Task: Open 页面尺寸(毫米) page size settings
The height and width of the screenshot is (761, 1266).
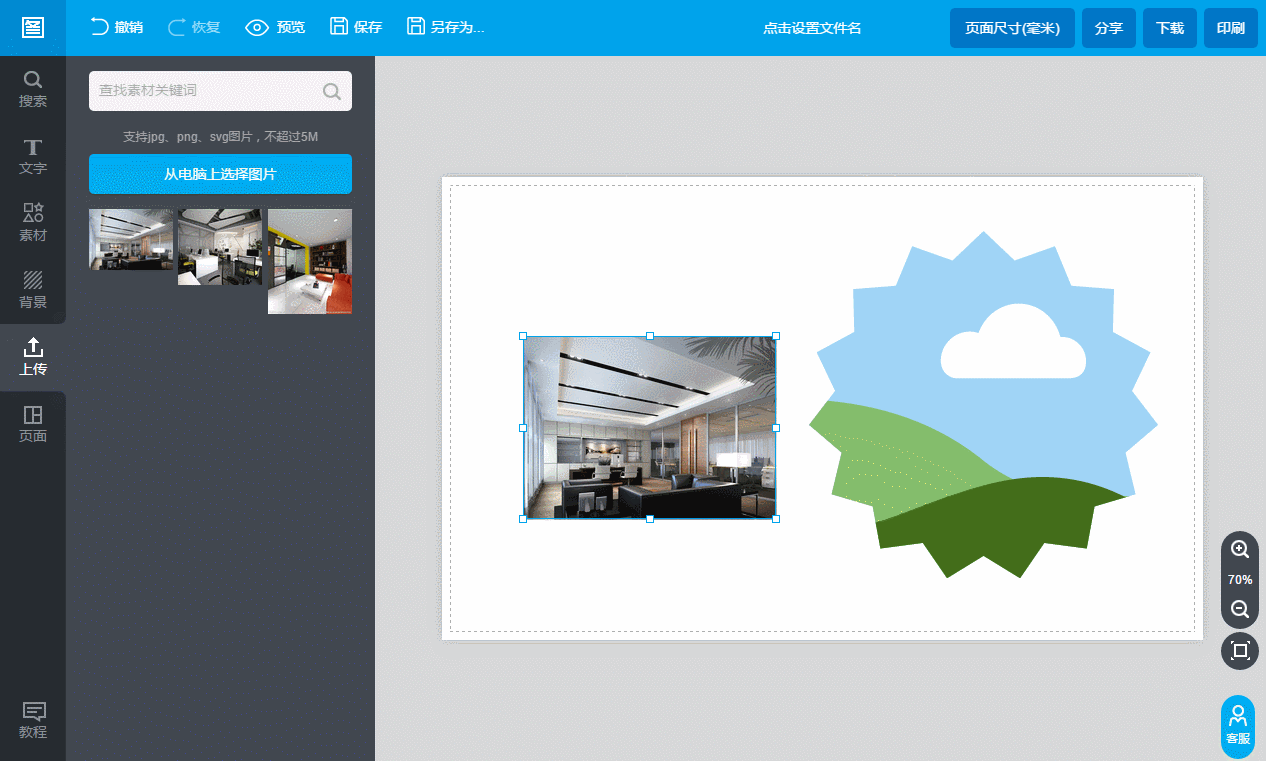Action: (x=1012, y=28)
